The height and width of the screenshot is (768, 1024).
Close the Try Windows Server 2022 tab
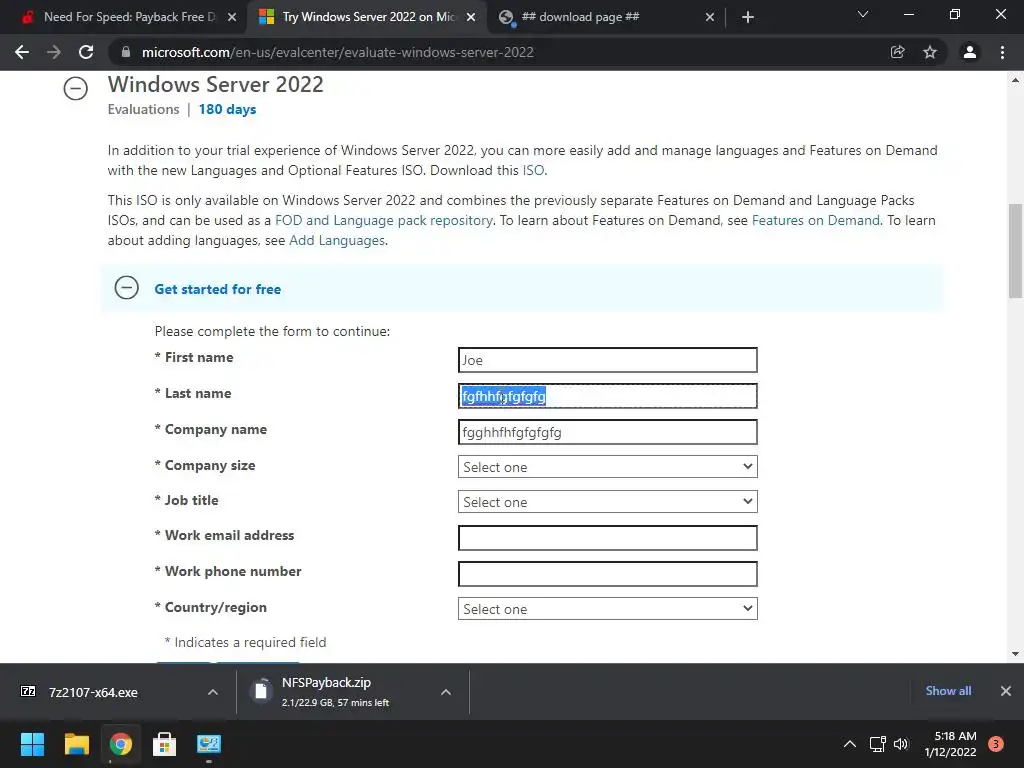pyautogui.click(x=471, y=17)
